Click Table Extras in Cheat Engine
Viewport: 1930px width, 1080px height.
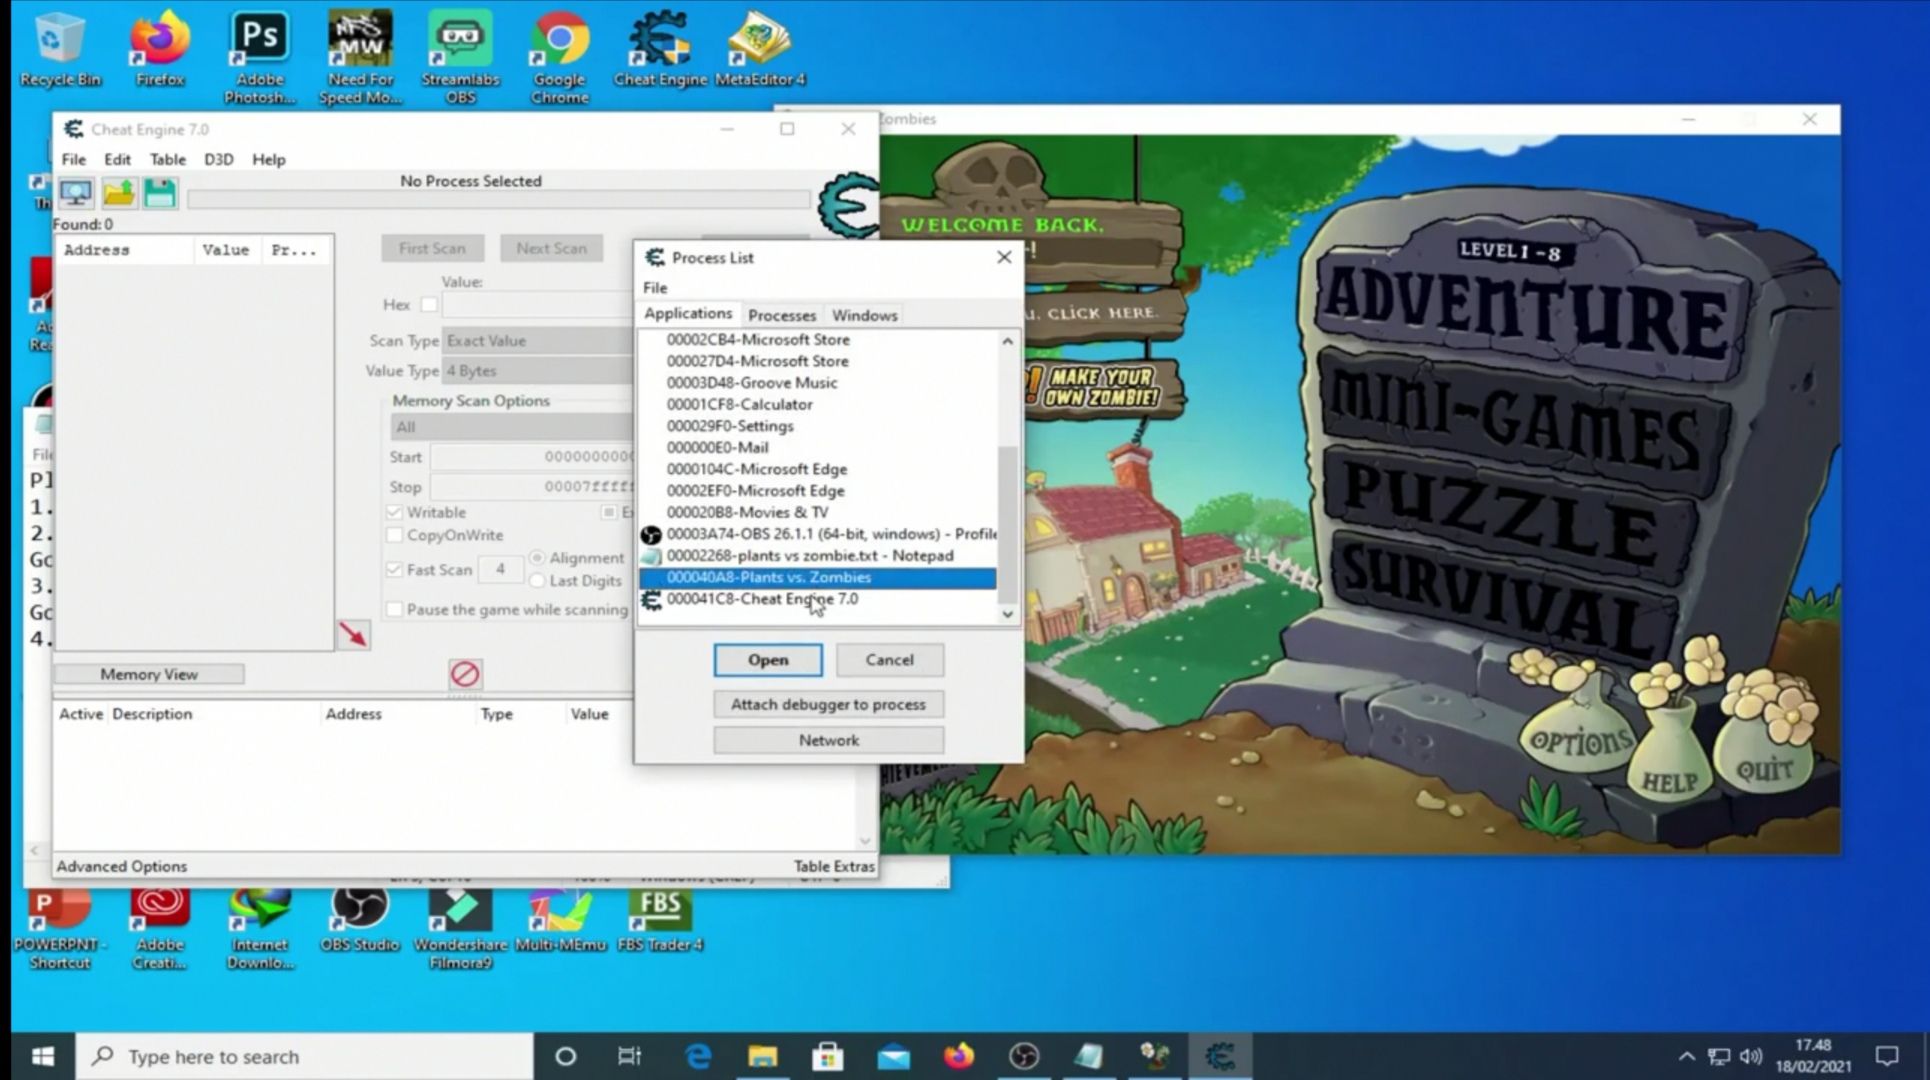click(x=834, y=866)
